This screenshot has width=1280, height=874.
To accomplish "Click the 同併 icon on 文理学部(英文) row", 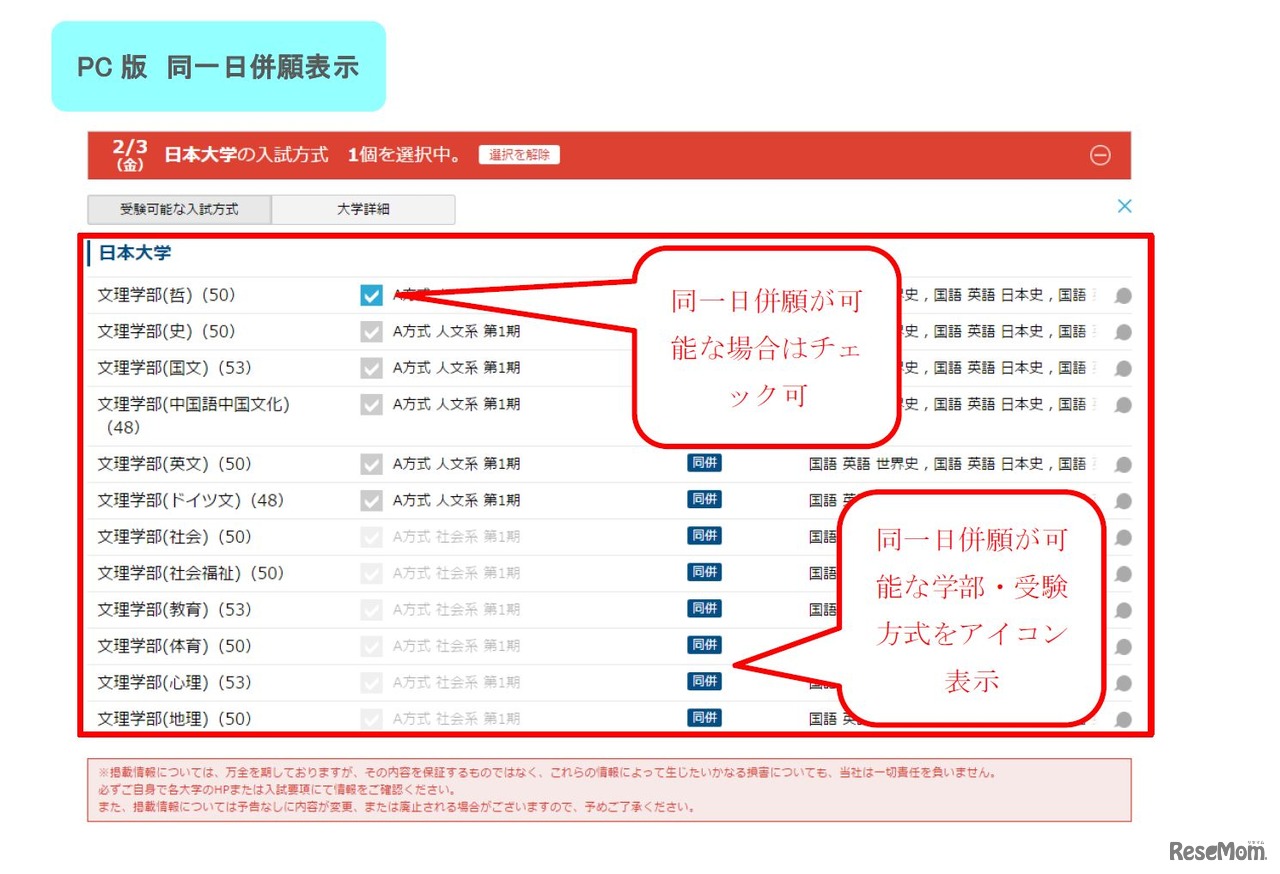I will tap(704, 463).
